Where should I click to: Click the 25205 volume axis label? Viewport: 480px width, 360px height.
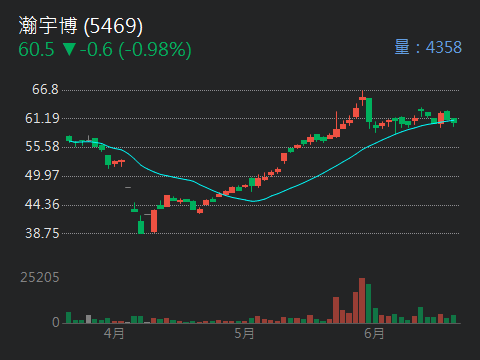tap(40, 277)
